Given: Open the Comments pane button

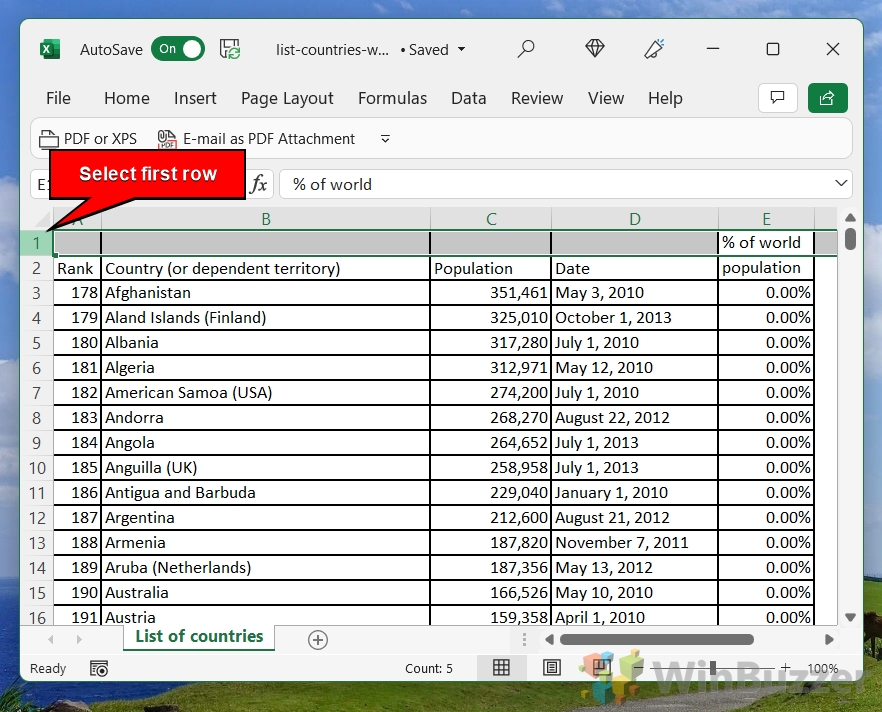Looking at the screenshot, I should (777, 98).
